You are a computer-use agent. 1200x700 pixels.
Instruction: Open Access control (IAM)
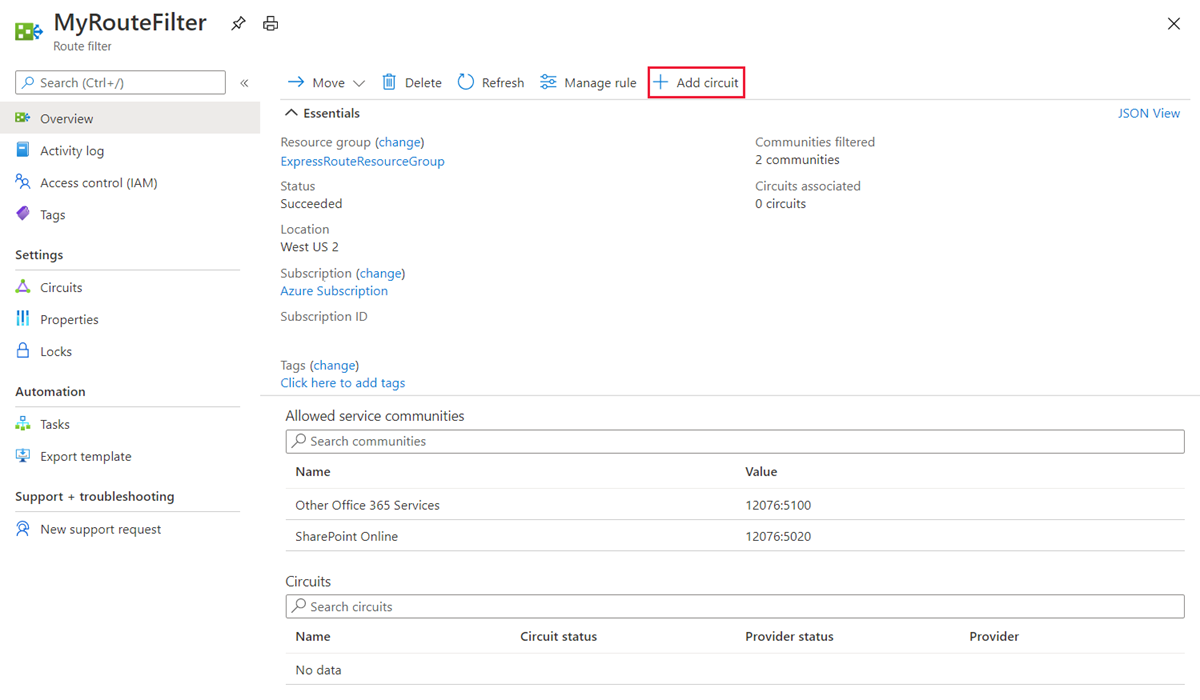click(98, 183)
